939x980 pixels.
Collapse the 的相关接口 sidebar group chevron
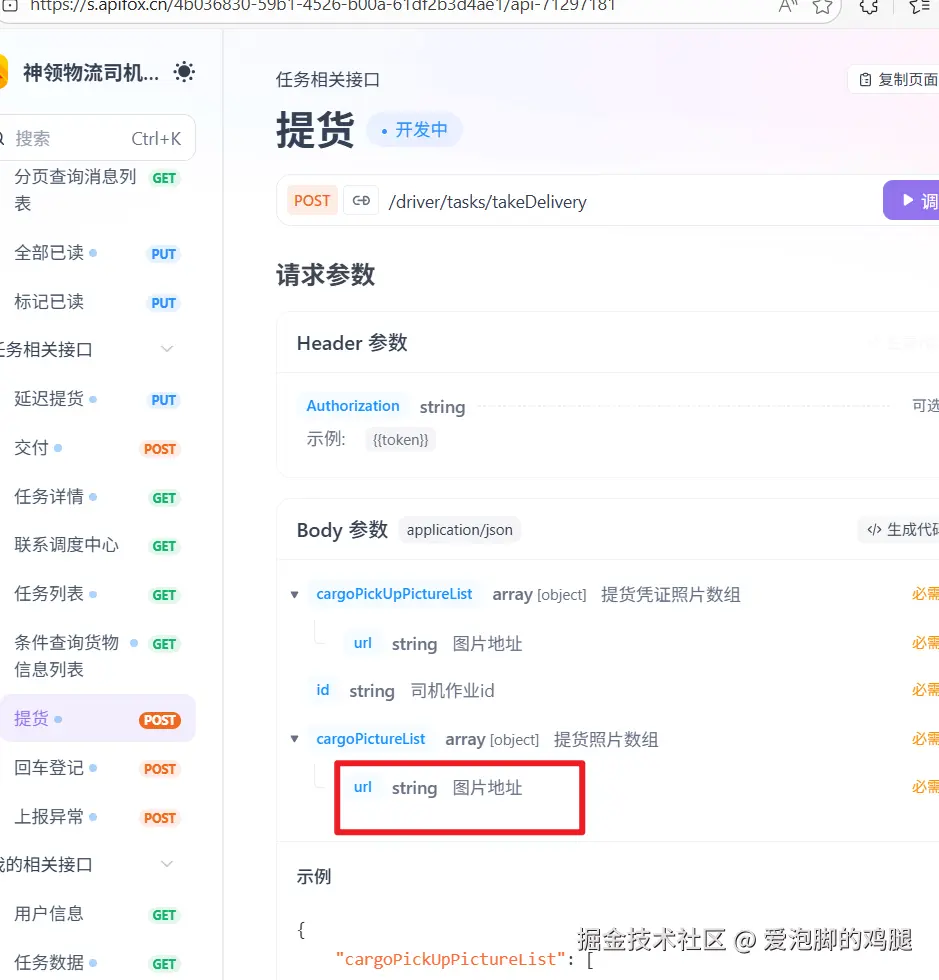point(167,864)
